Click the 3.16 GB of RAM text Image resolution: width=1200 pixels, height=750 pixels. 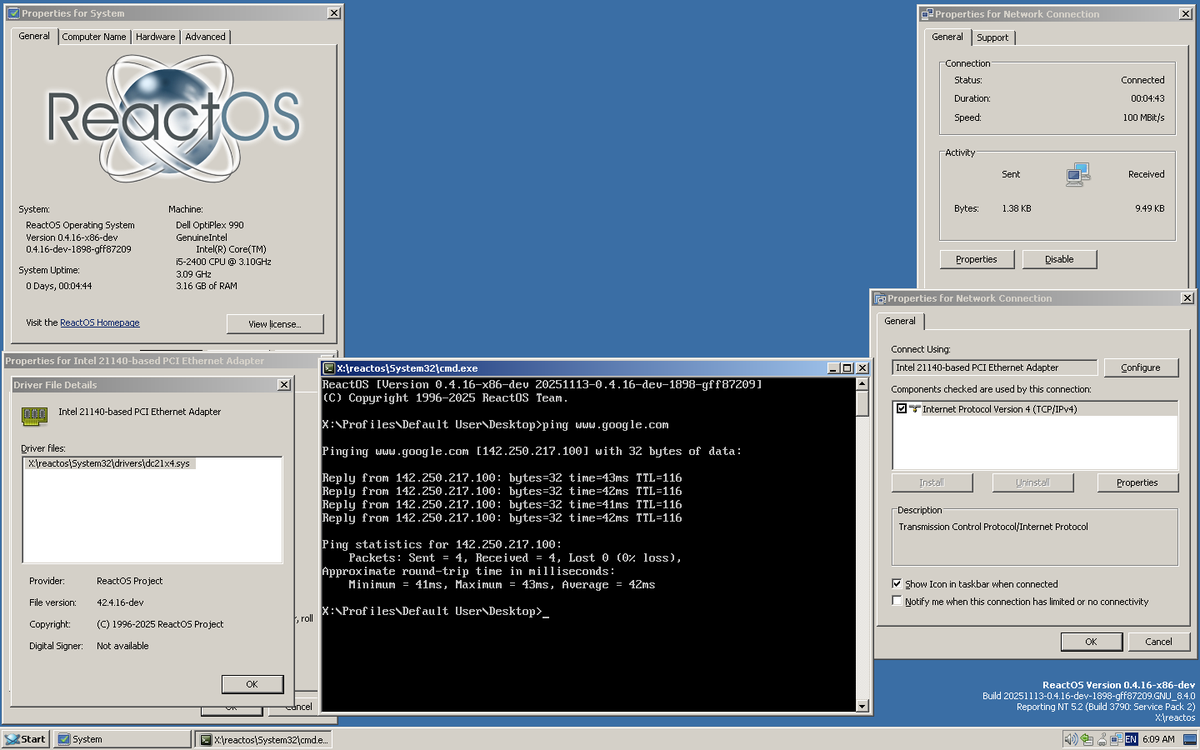pyautogui.click(x=207, y=286)
